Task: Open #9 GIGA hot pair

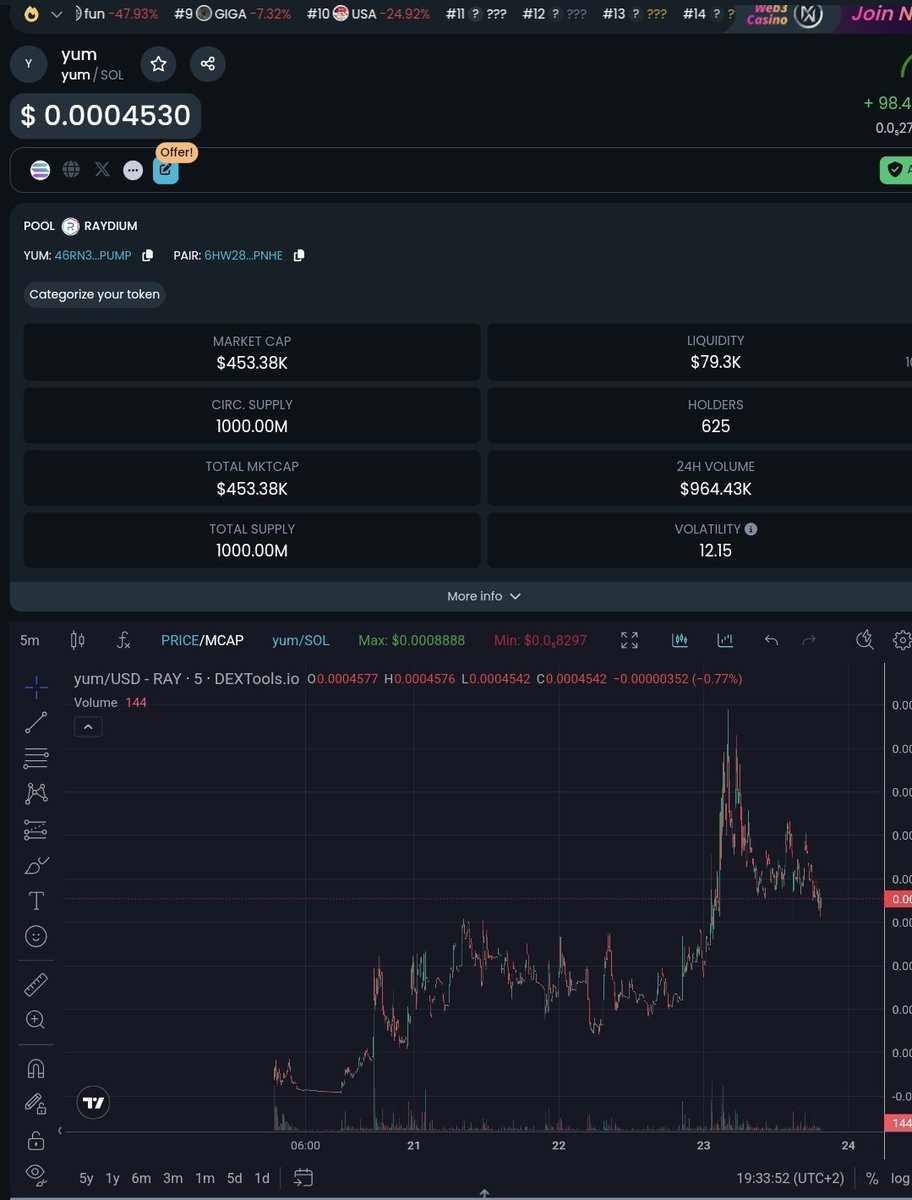Action: click(232, 14)
